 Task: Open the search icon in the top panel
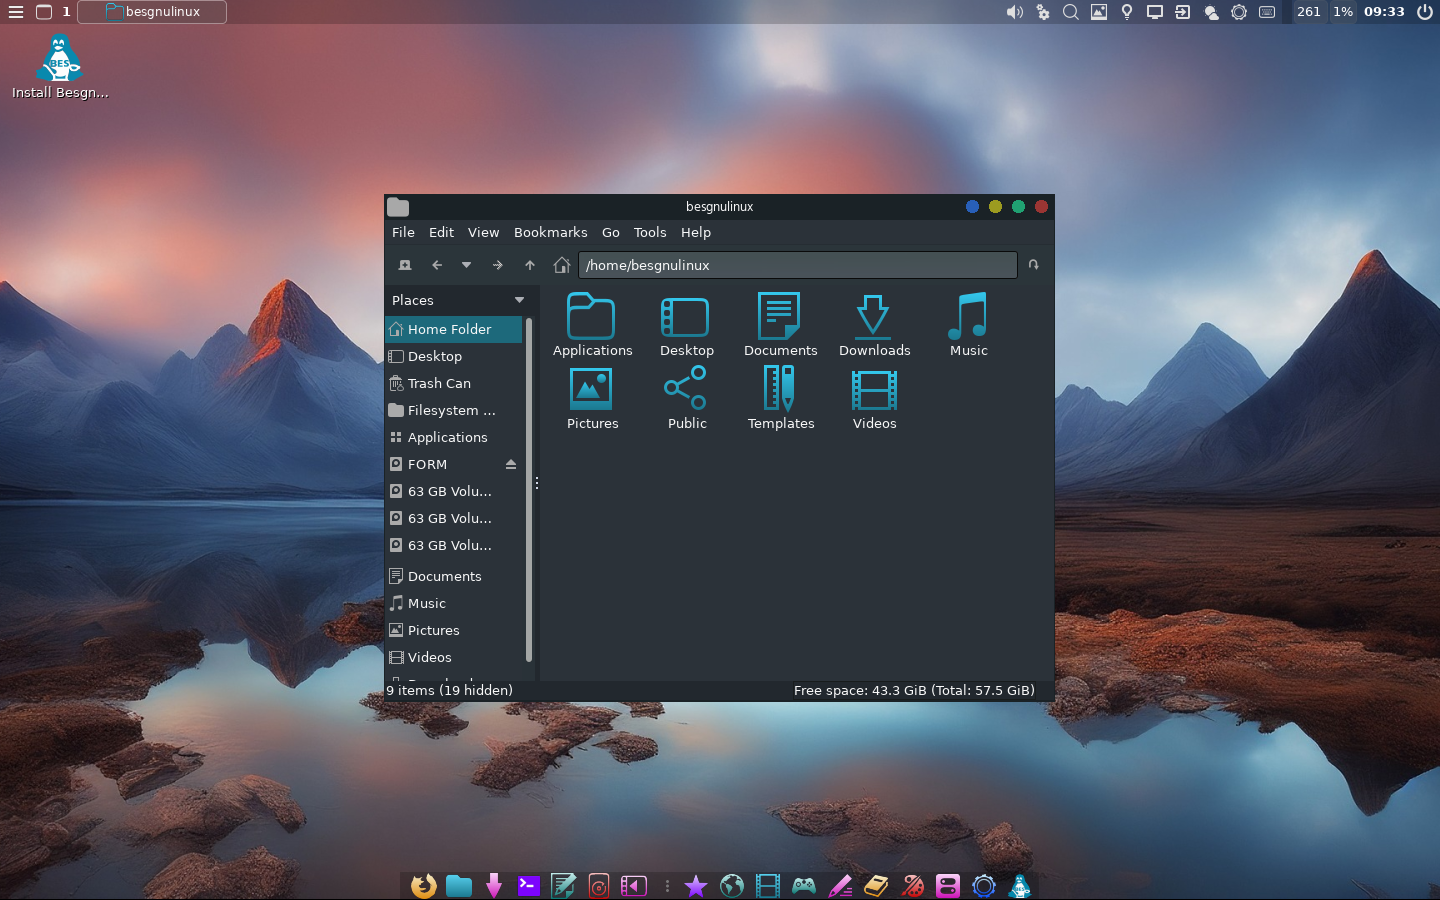[1071, 12]
